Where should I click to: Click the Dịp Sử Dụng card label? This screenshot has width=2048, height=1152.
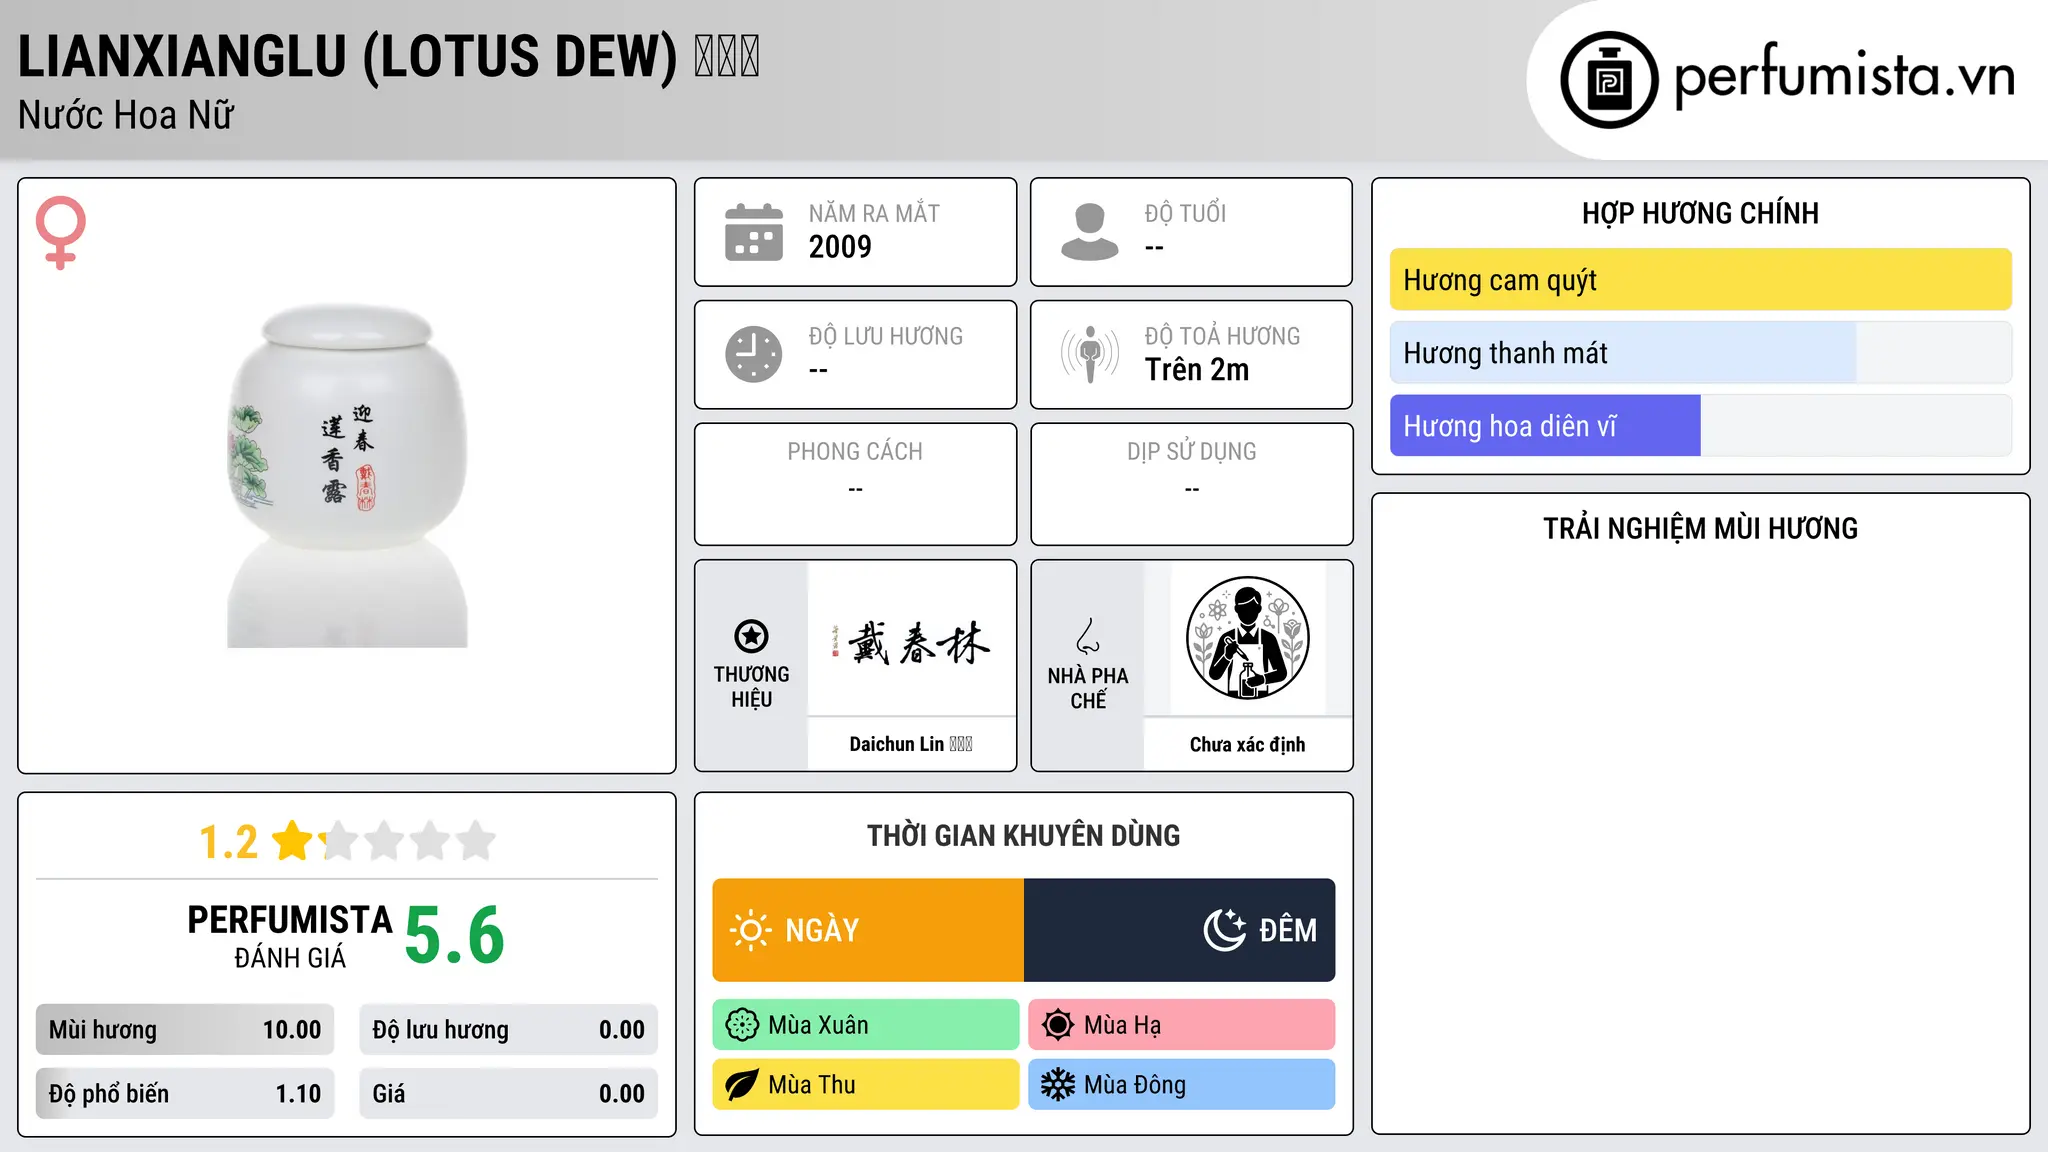(x=1192, y=452)
